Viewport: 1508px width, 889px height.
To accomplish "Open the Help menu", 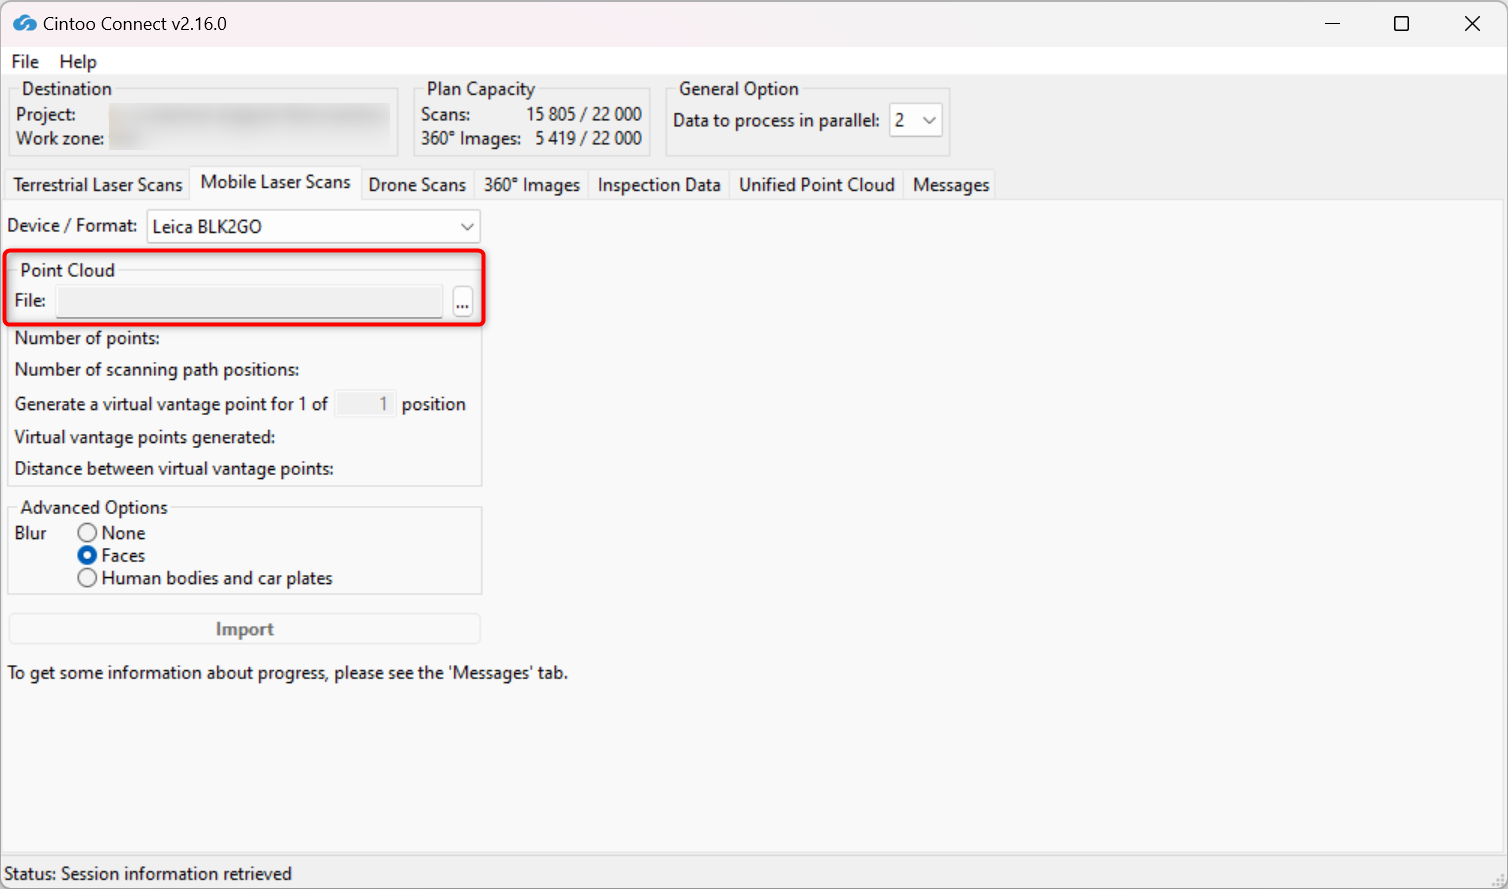I will pos(78,62).
